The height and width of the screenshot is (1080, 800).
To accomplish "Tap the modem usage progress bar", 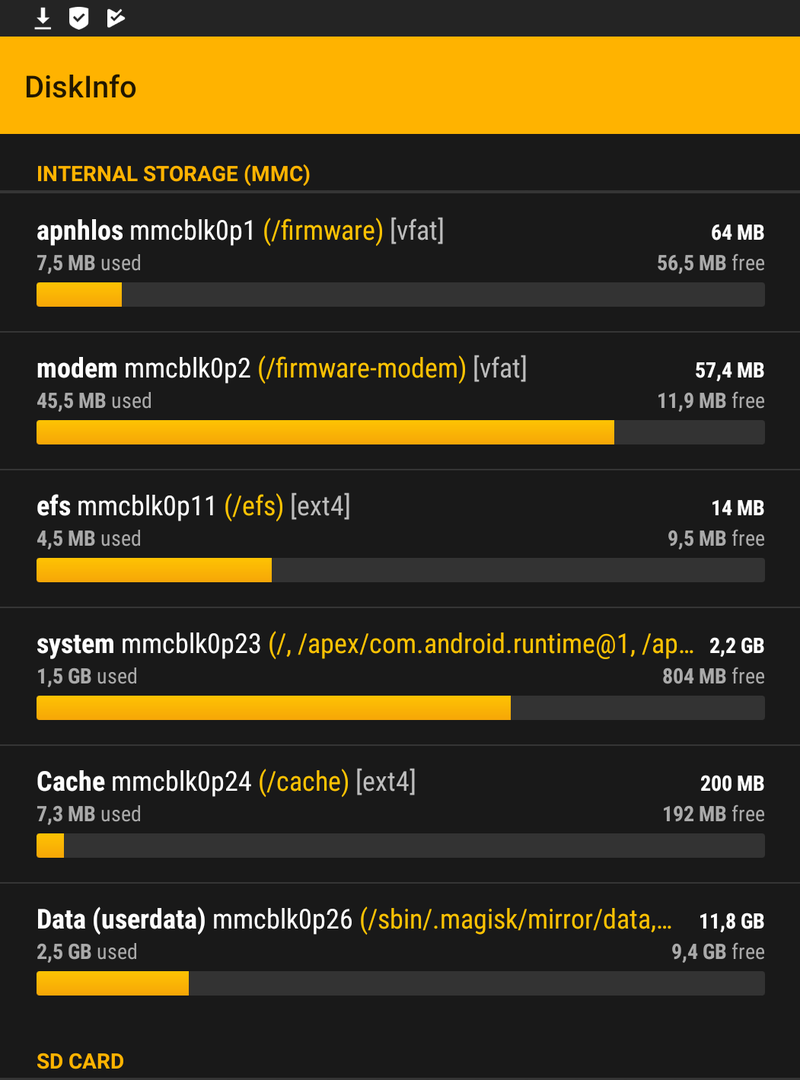I will [400, 432].
